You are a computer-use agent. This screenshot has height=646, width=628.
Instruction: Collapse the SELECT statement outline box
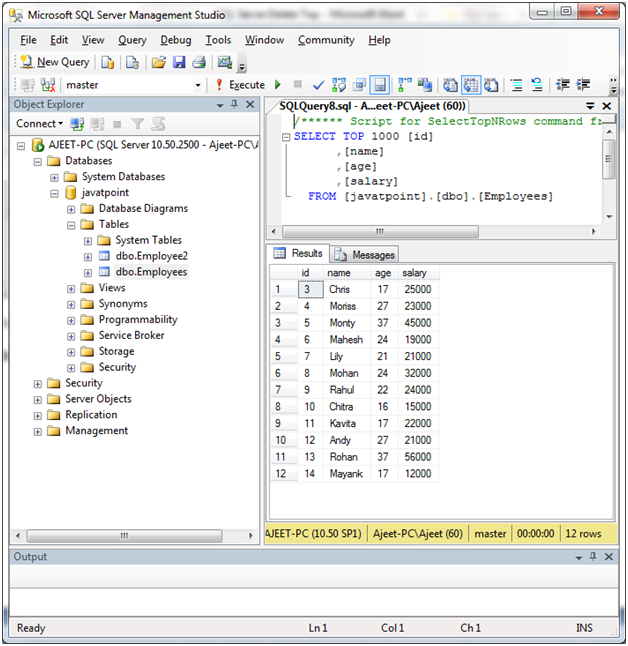[286, 137]
